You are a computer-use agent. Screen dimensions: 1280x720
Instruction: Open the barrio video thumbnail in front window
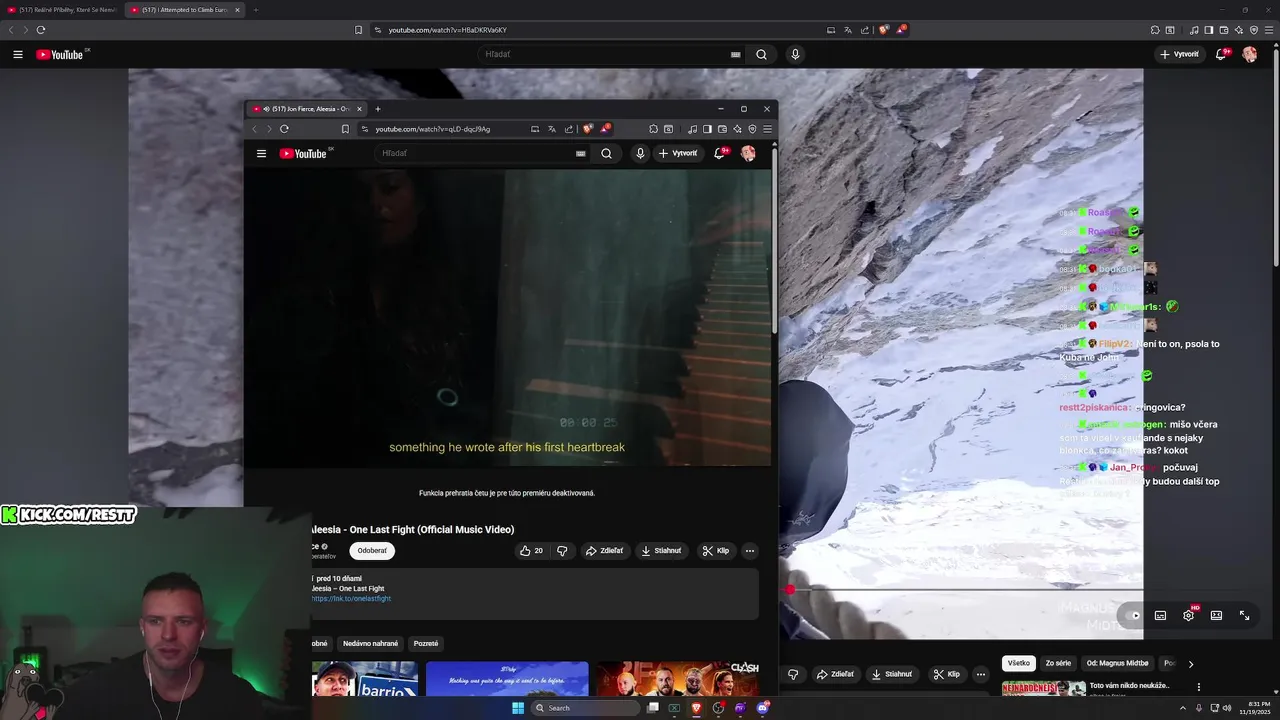pyautogui.click(x=364, y=679)
